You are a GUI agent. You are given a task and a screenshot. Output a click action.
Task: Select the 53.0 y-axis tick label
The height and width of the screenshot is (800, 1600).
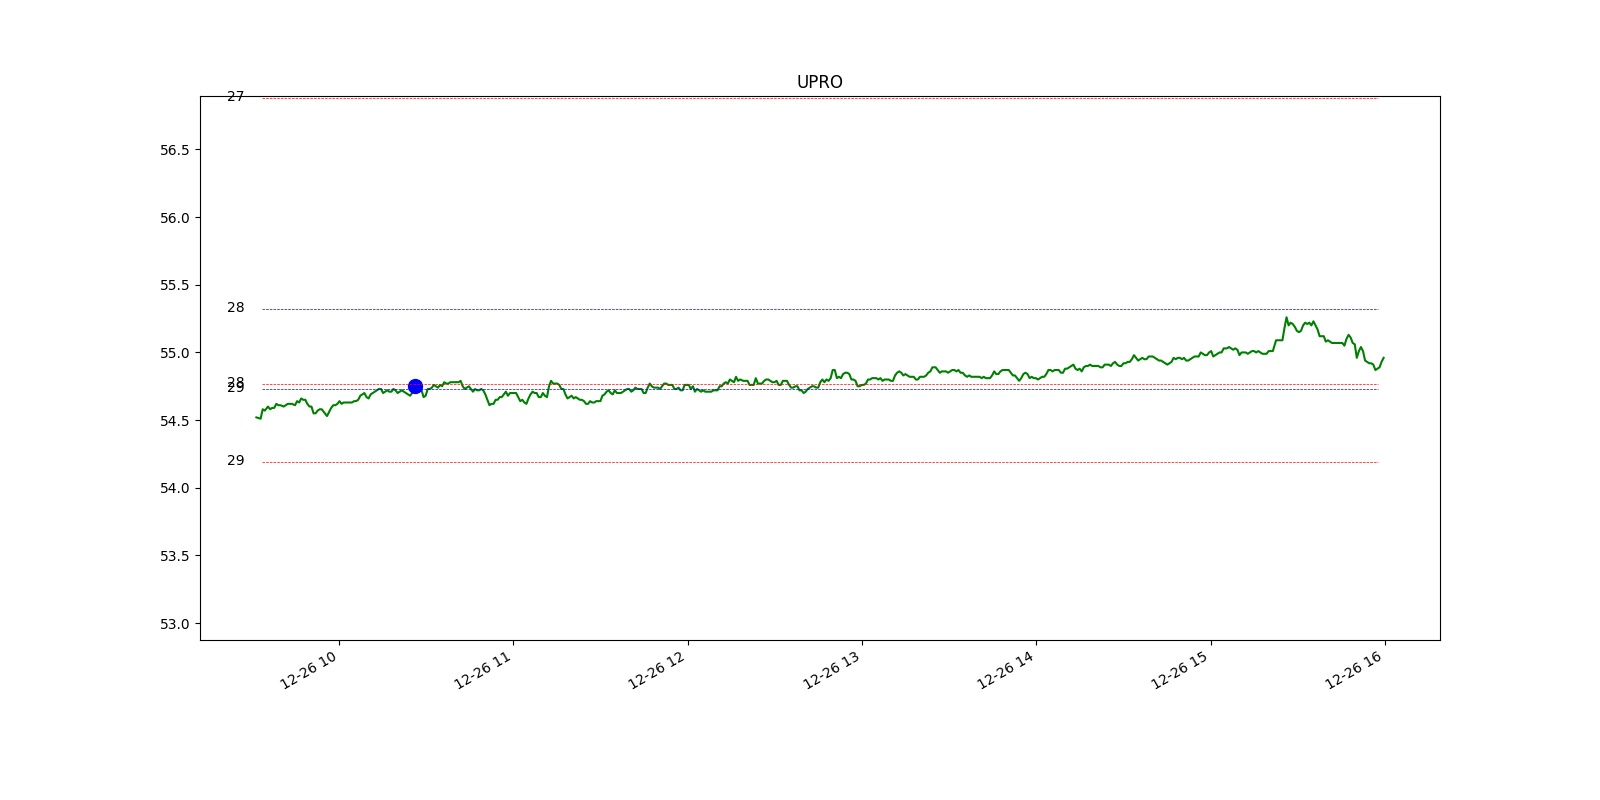click(175, 624)
